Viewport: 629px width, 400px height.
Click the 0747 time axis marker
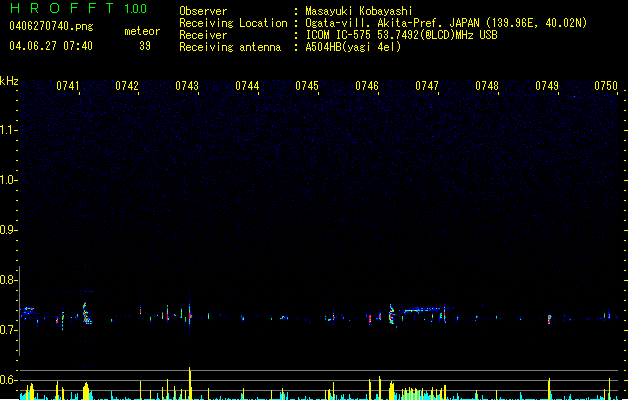tap(427, 86)
